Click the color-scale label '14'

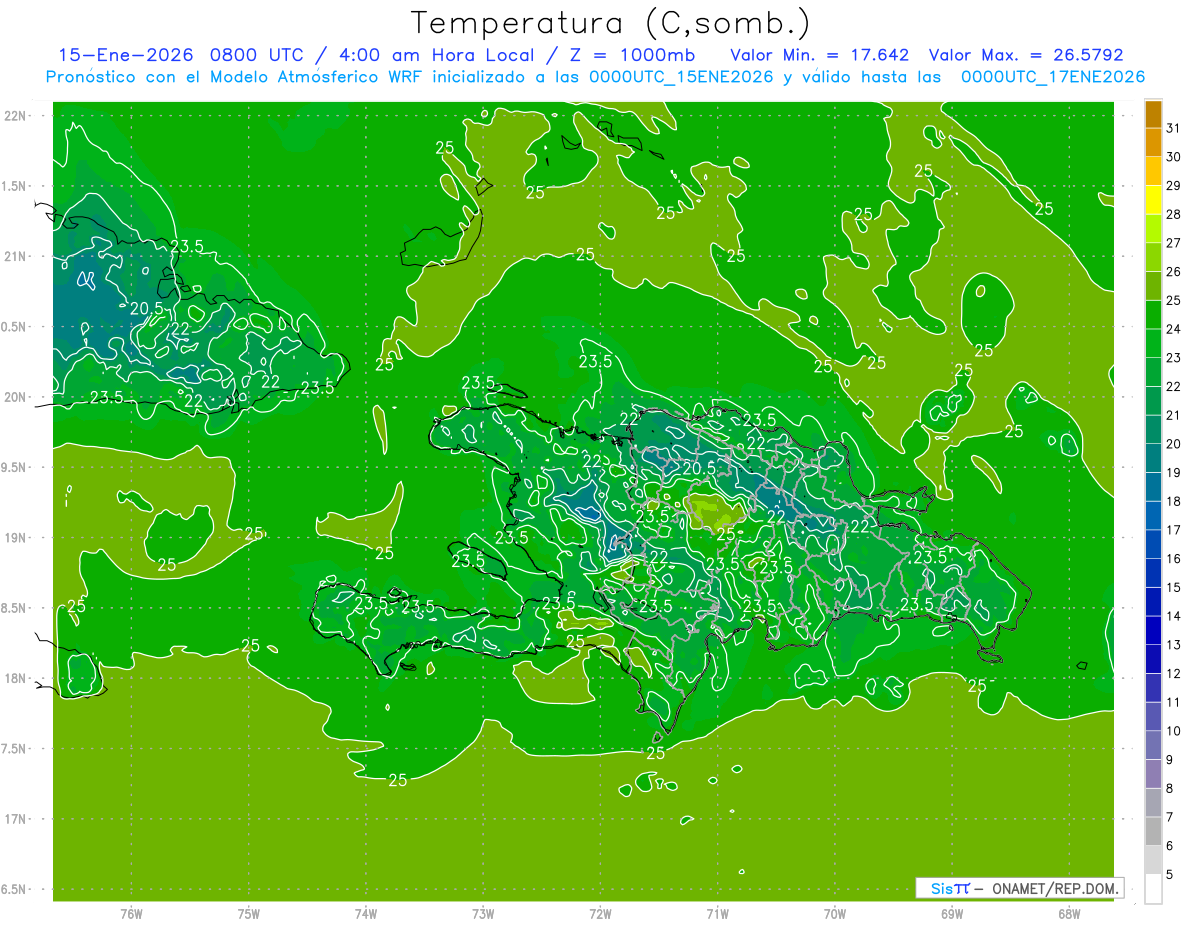point(1174,617)
